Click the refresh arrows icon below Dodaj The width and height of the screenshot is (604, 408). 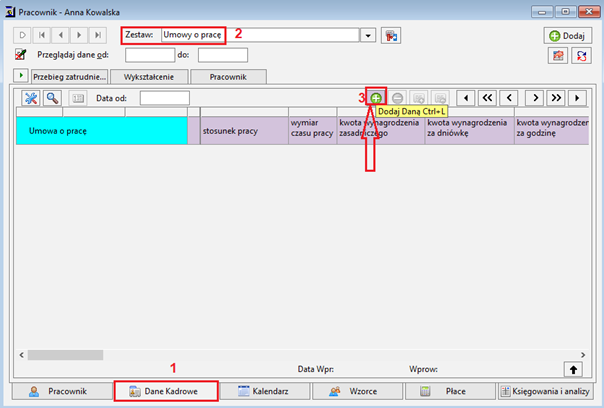click(x=581, y=56)
